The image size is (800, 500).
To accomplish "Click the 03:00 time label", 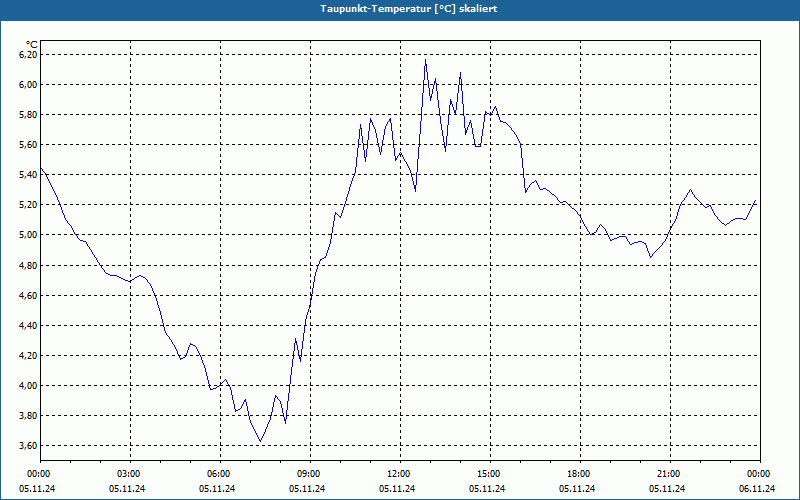I will point(131,474).
